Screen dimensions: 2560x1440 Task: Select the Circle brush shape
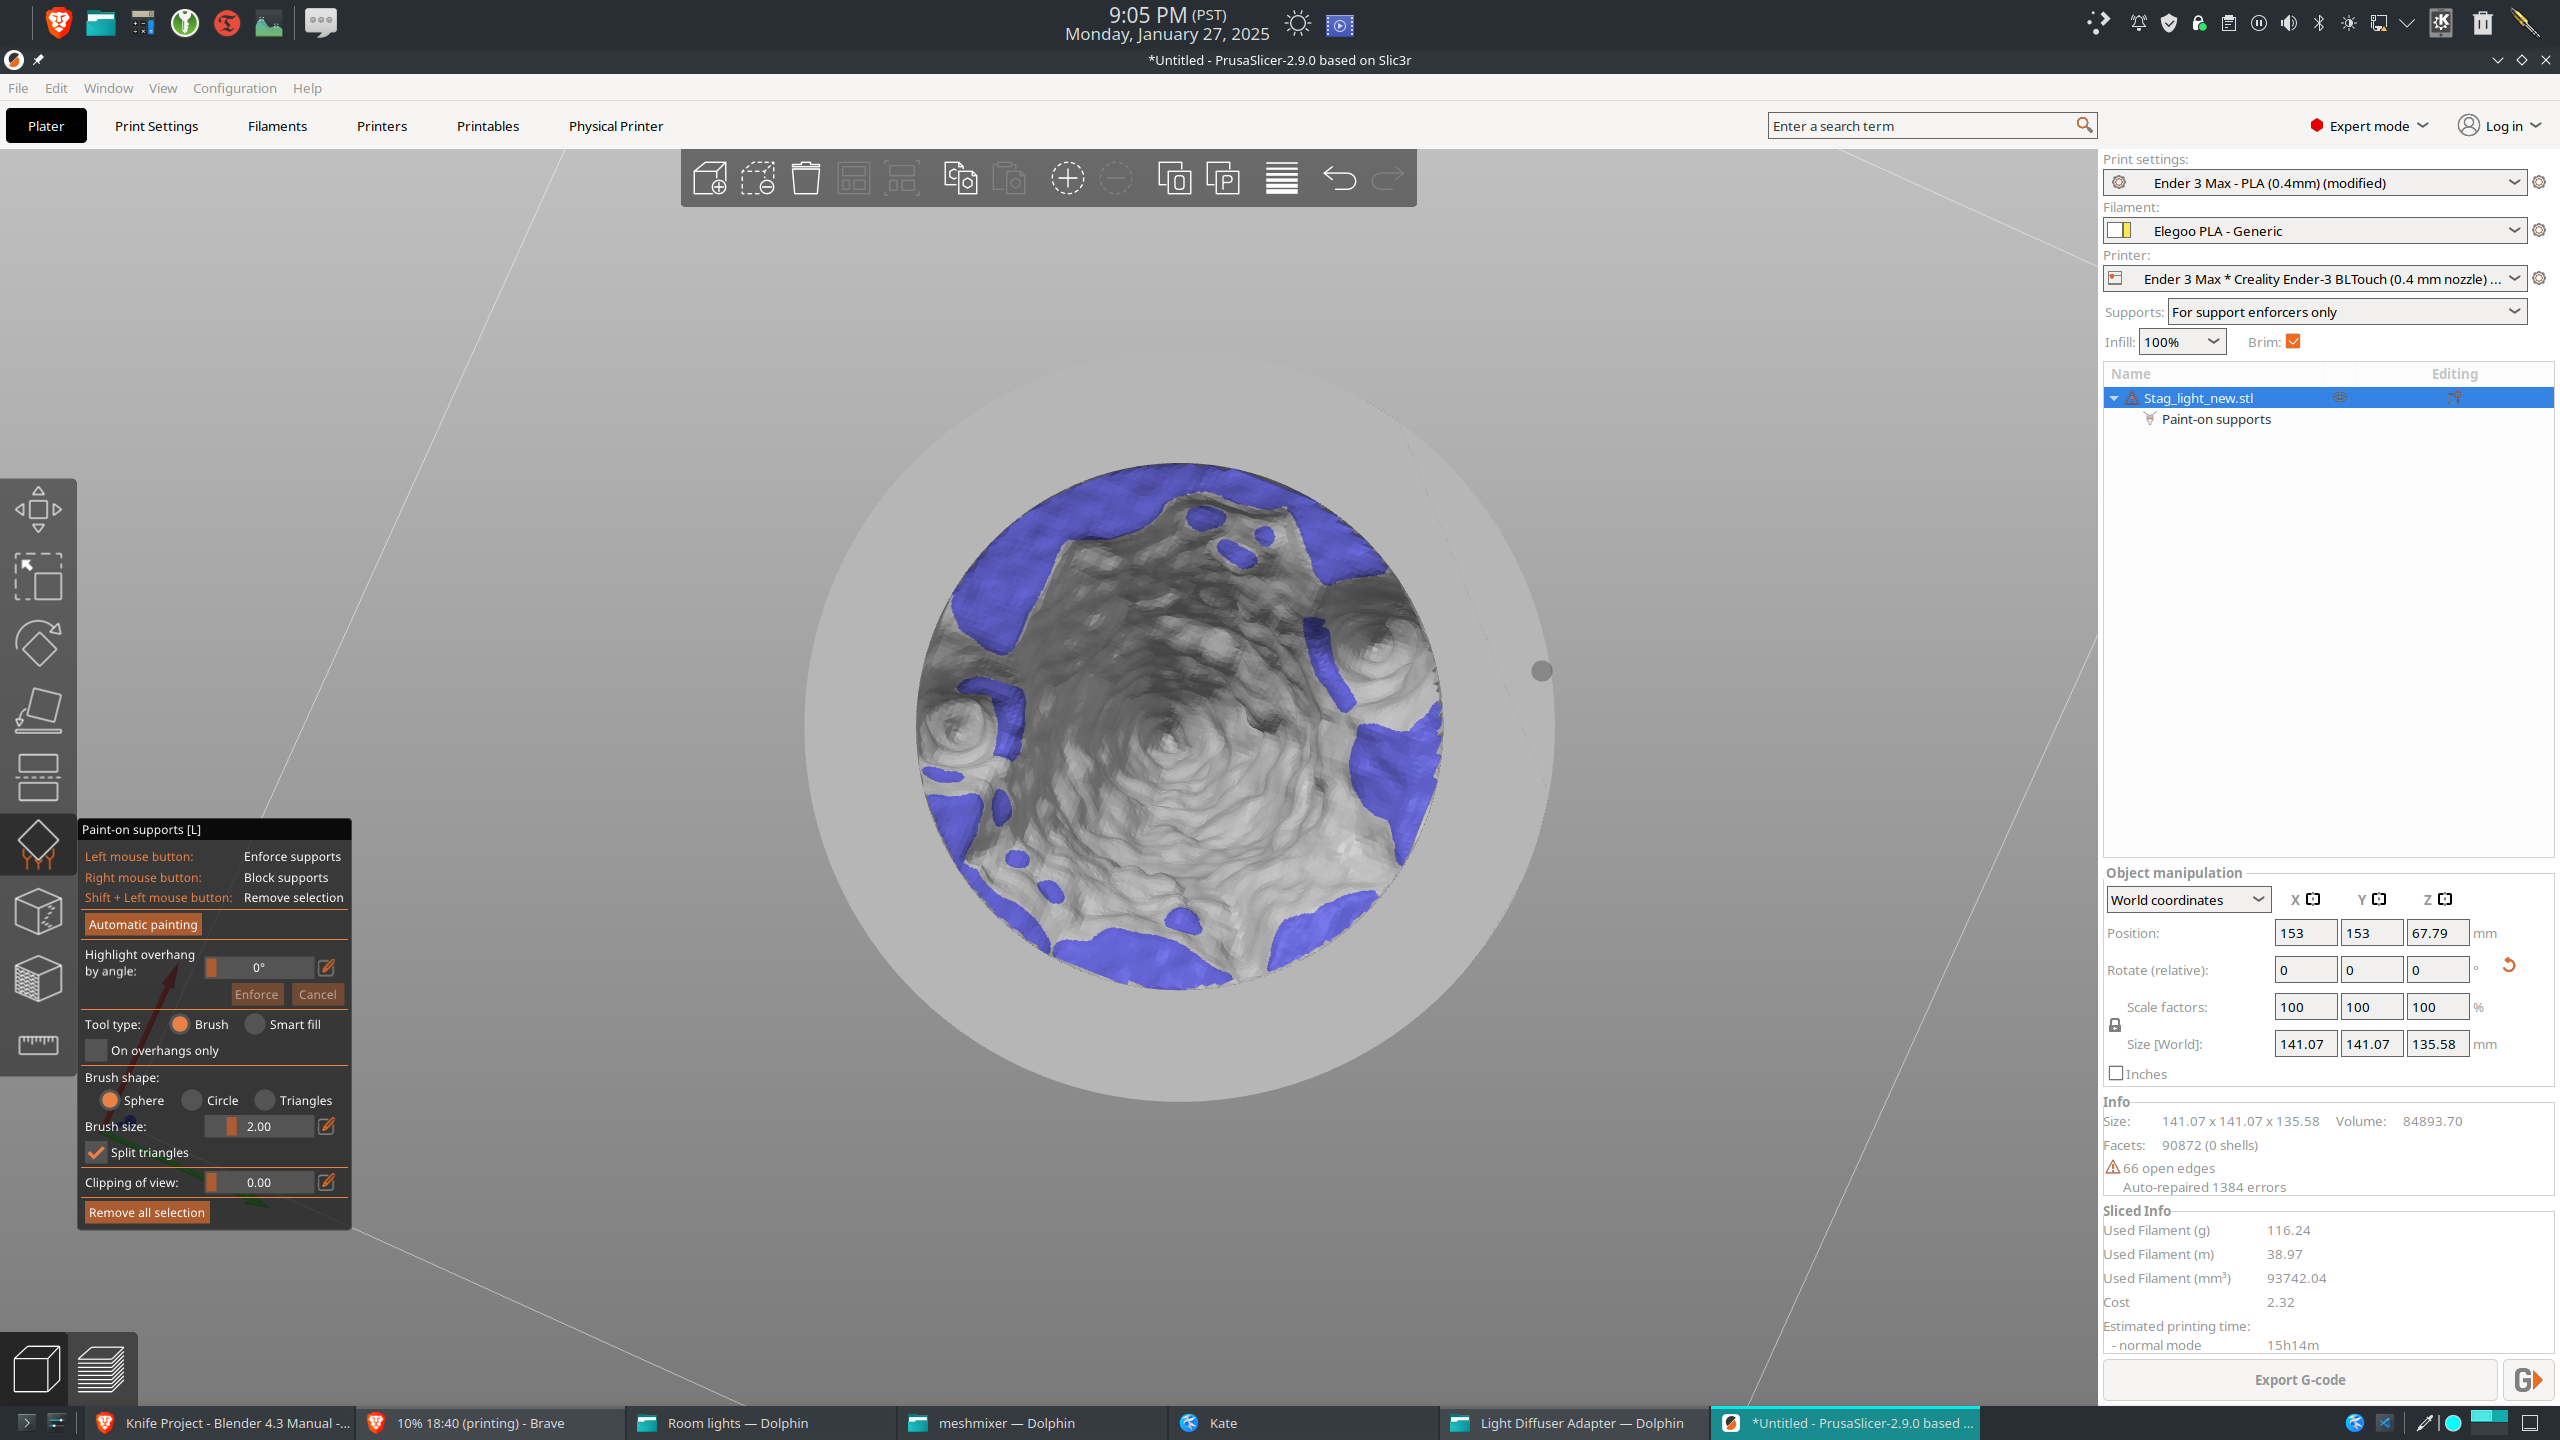pyautogui.click(x=192, y=1100)
